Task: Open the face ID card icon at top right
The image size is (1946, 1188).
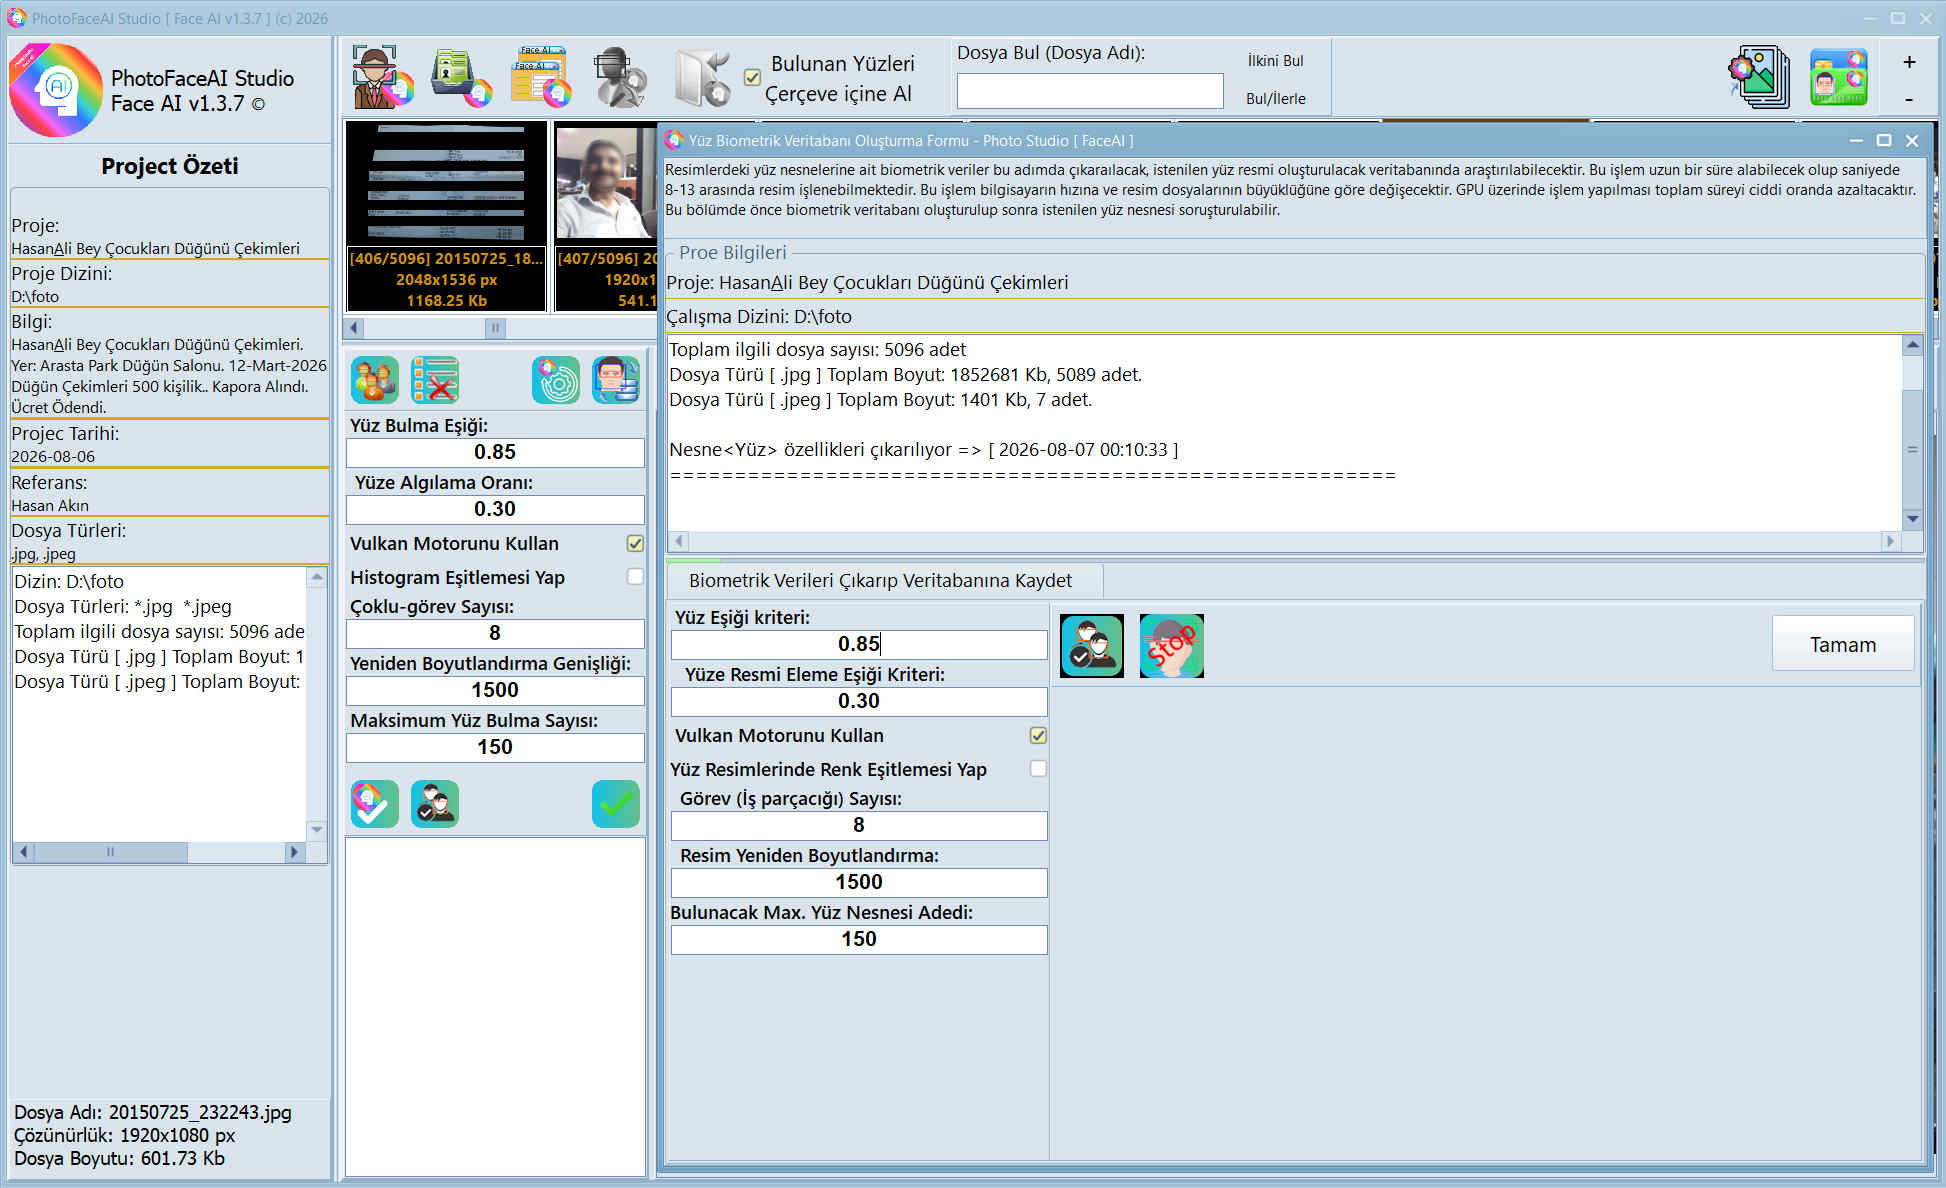Action: point(1838,77)
